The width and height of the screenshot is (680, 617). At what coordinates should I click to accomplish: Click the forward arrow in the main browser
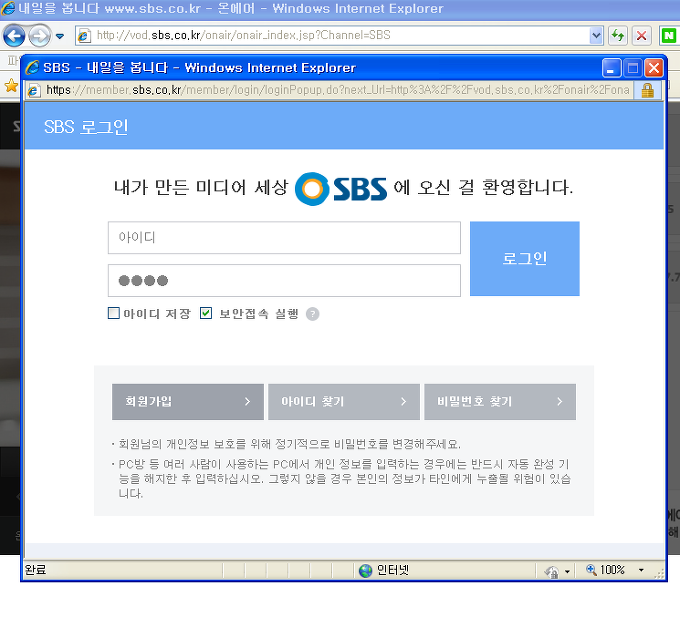point(39,36)
